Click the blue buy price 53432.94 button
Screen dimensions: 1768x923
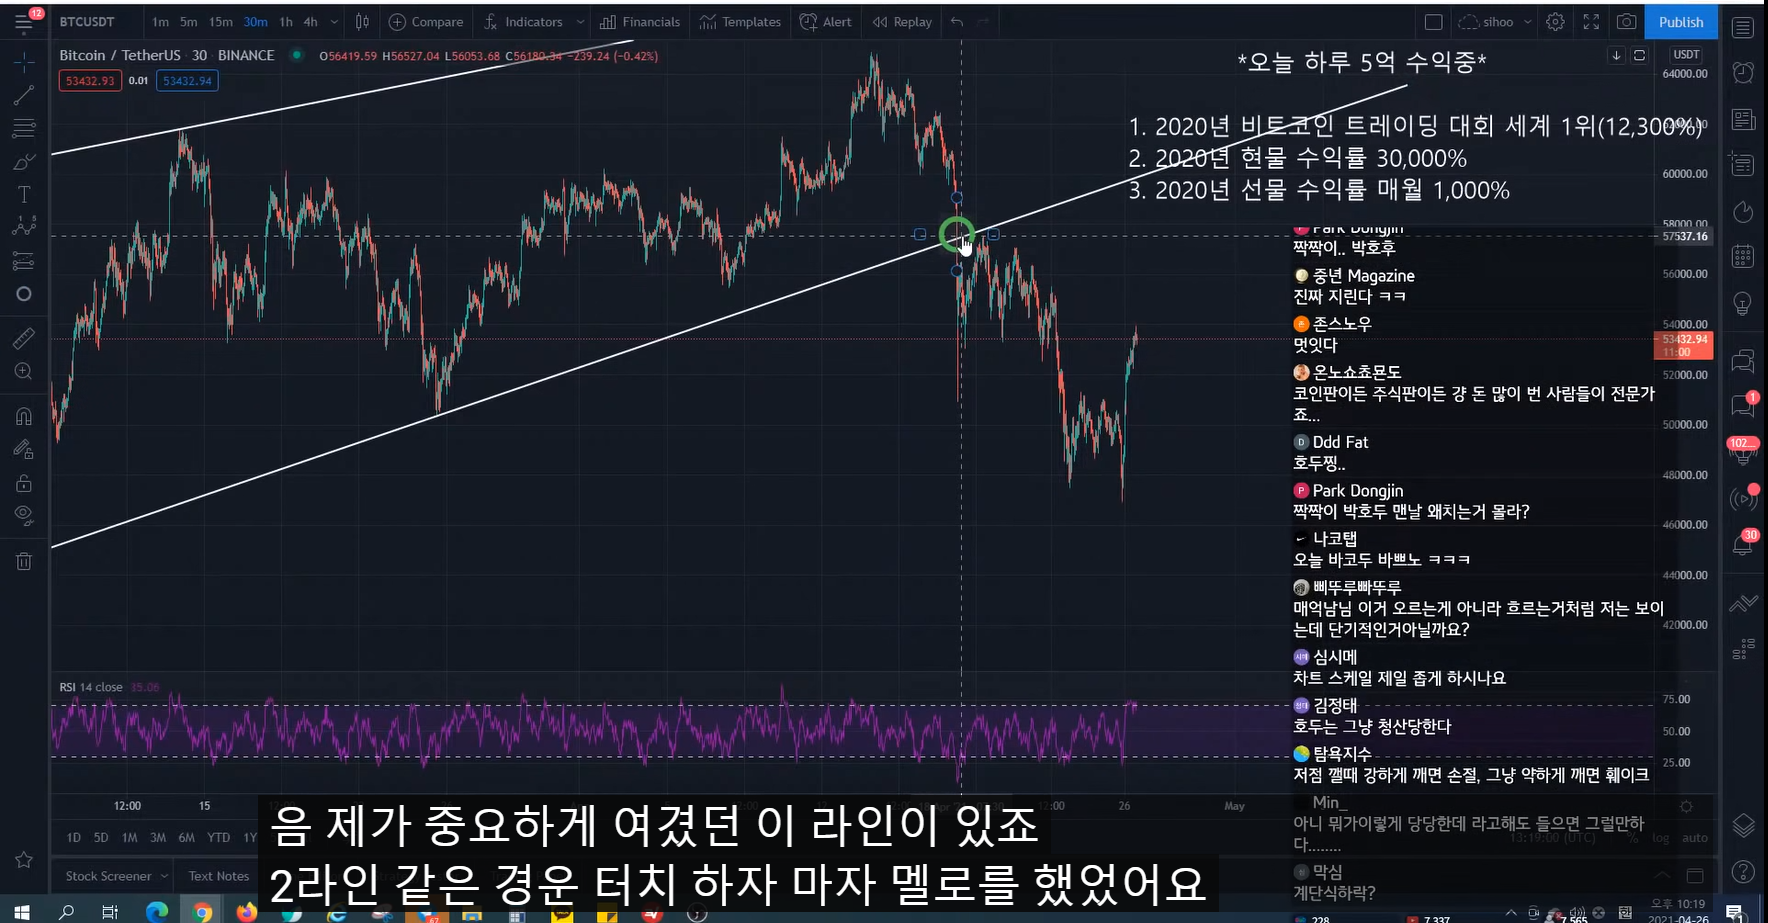pyautogui.click(x=187, y=81)
